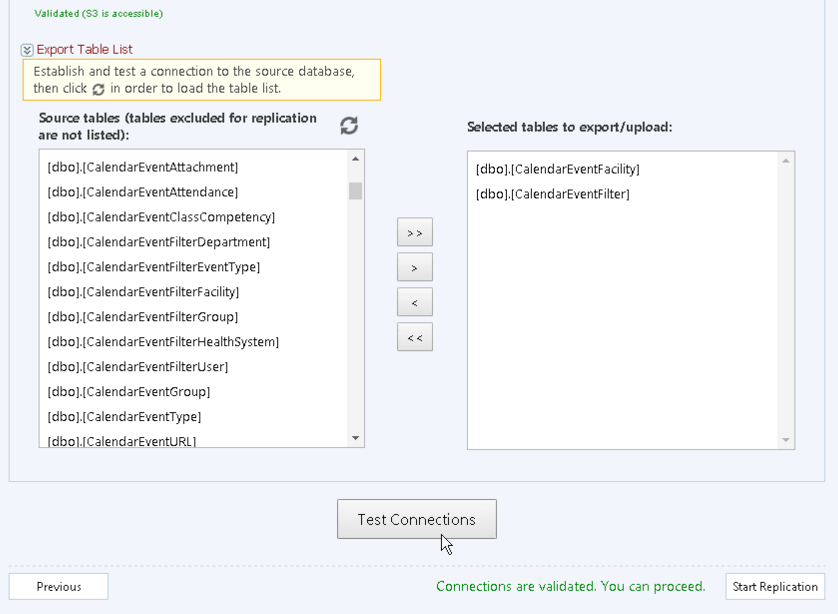Refresh the source table list
The image size is (838, 614).
tap(347, 125)
